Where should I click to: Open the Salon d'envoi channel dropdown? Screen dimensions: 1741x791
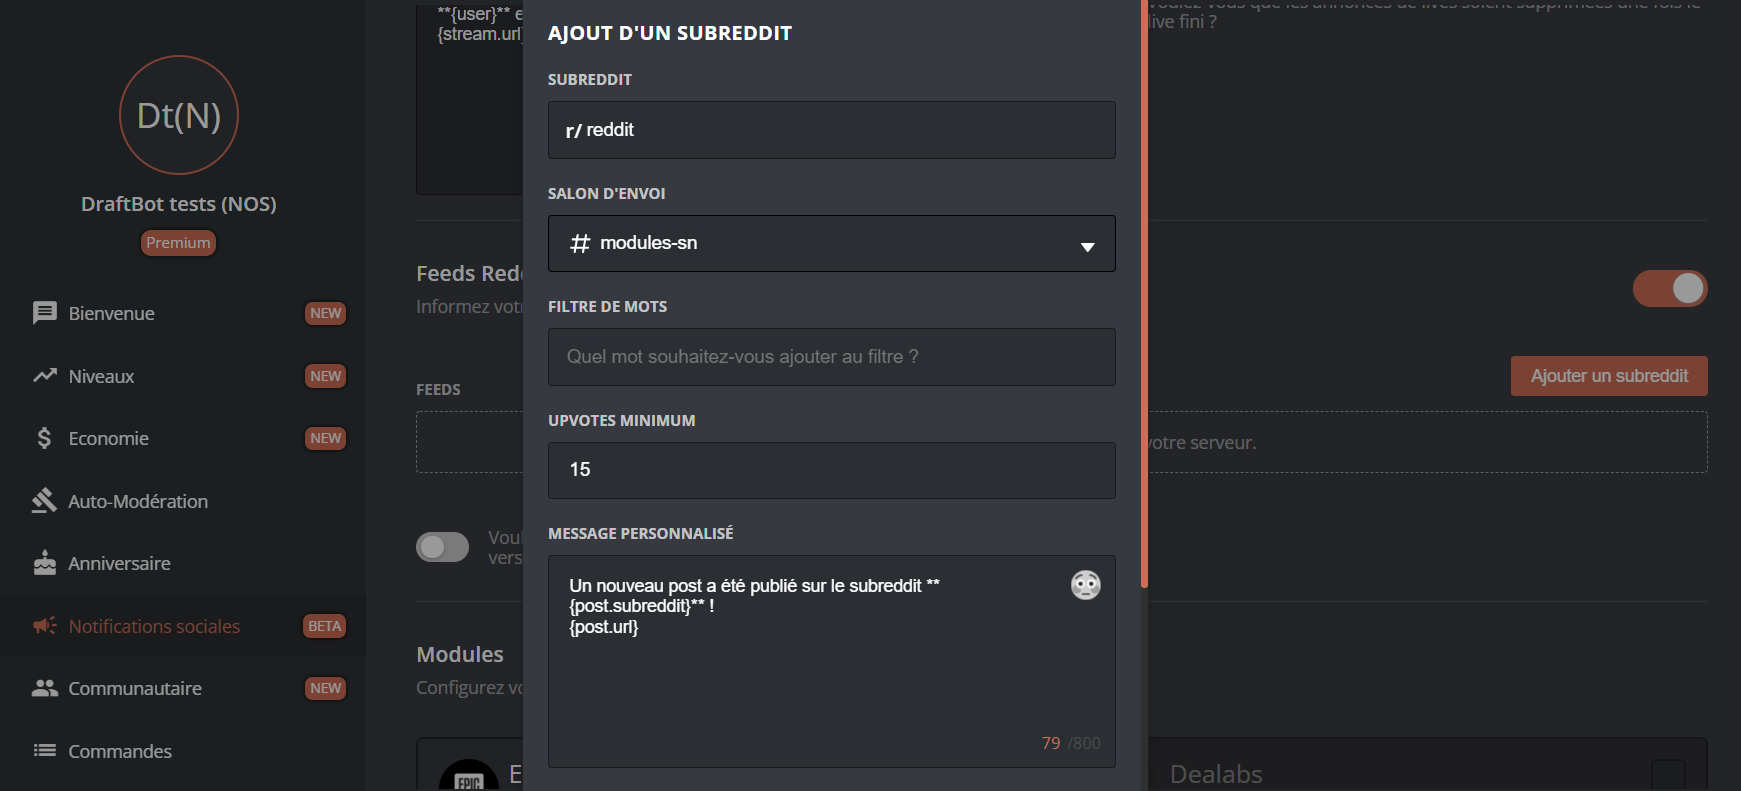830,244
